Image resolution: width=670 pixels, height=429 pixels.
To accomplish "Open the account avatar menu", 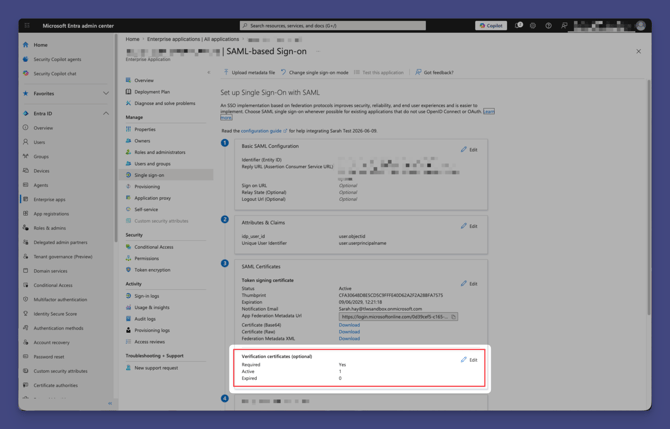I will click(x=641, y=26).
